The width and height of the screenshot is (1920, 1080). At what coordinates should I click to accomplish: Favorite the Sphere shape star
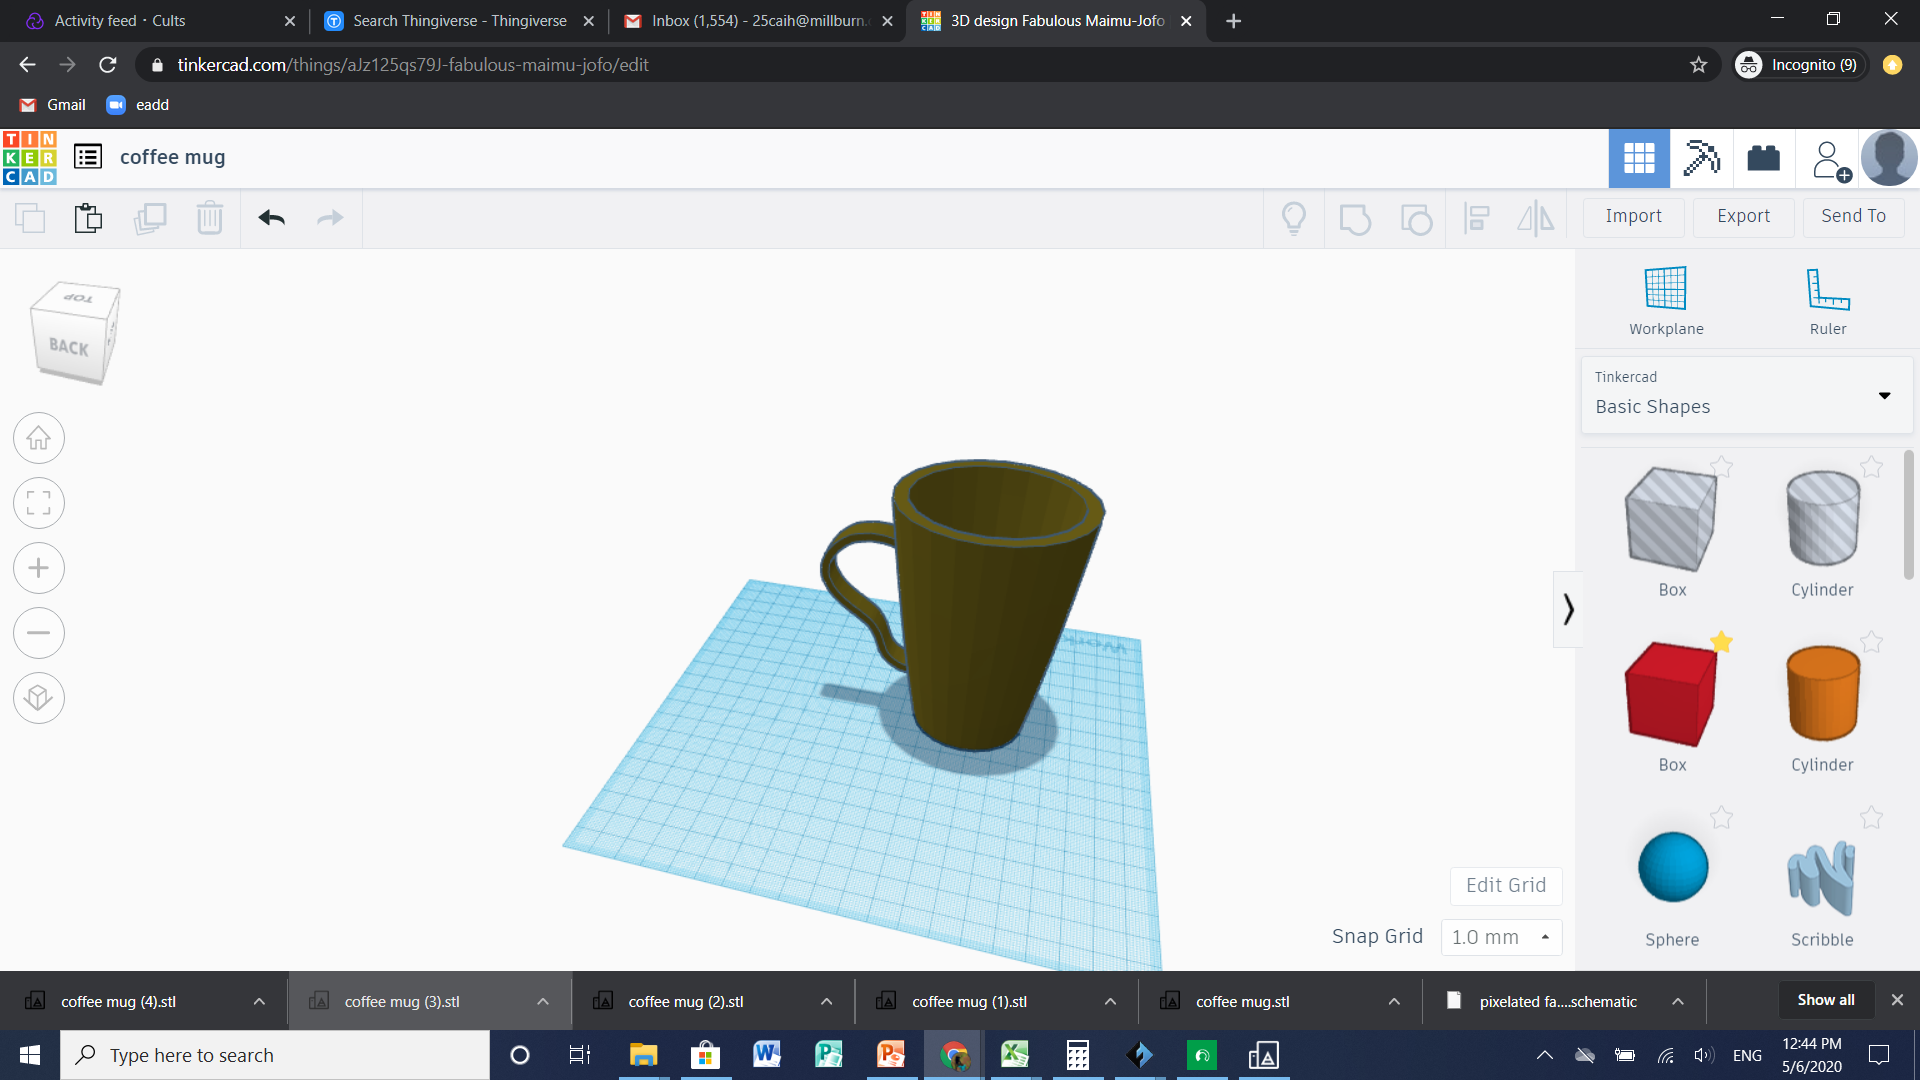1721,818
